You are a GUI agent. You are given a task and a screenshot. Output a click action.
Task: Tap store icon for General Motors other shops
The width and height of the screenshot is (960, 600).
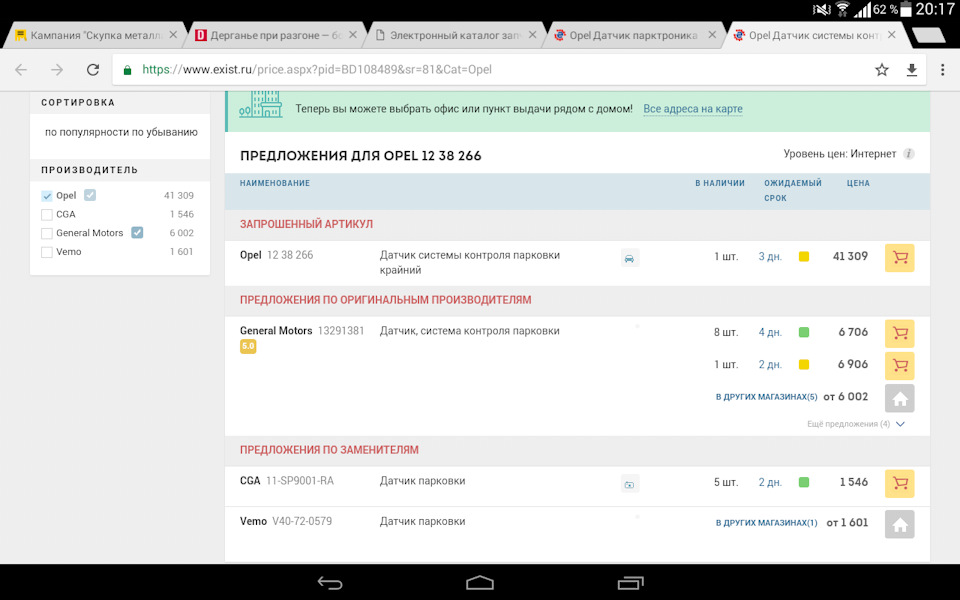coord(899,399)
